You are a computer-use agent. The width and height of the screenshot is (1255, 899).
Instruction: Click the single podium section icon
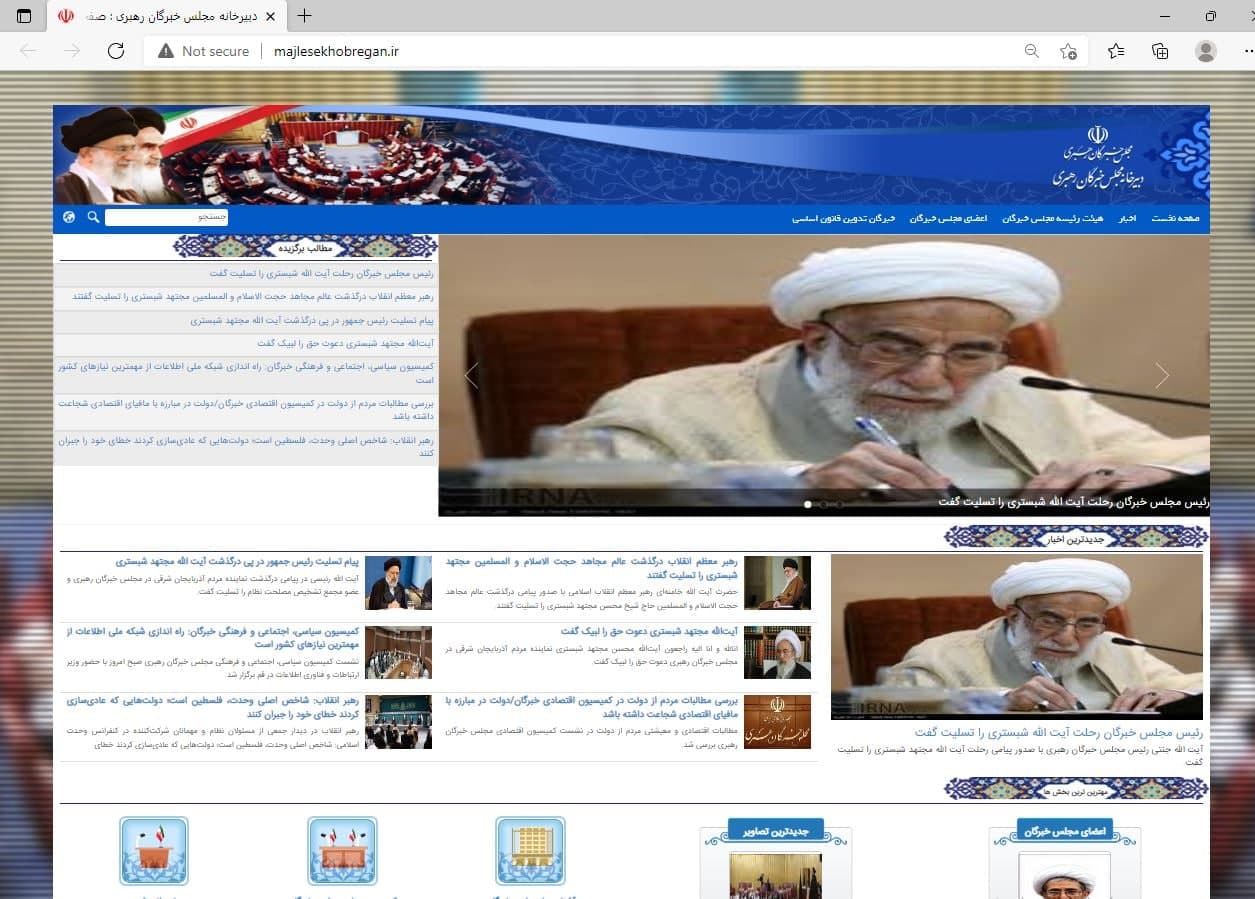(154, 851)
